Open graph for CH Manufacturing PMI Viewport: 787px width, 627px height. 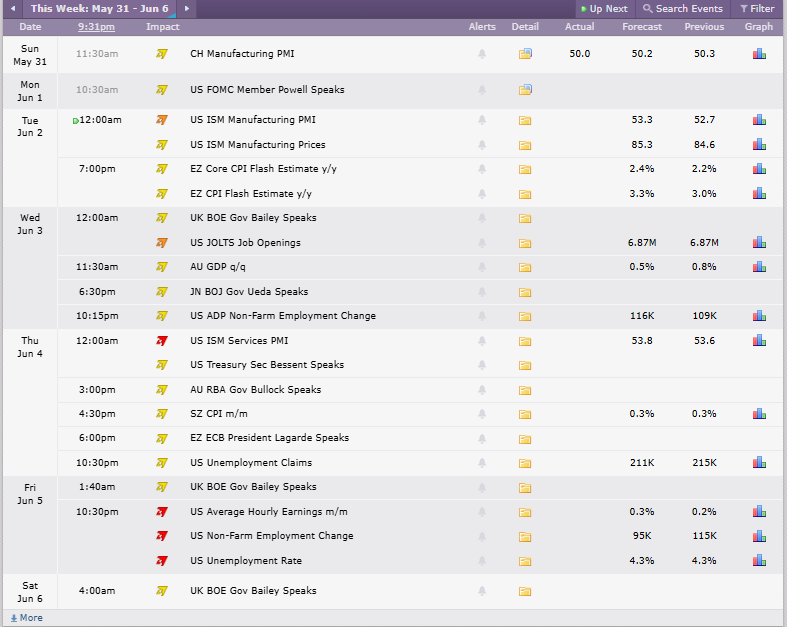759,53
